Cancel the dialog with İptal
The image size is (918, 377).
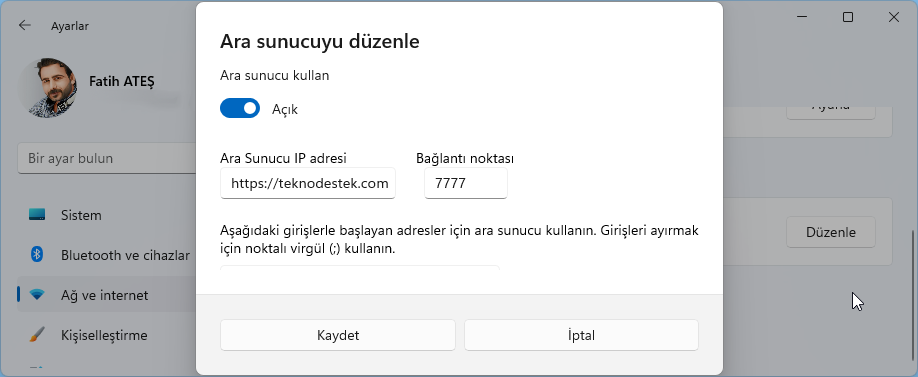581,335
